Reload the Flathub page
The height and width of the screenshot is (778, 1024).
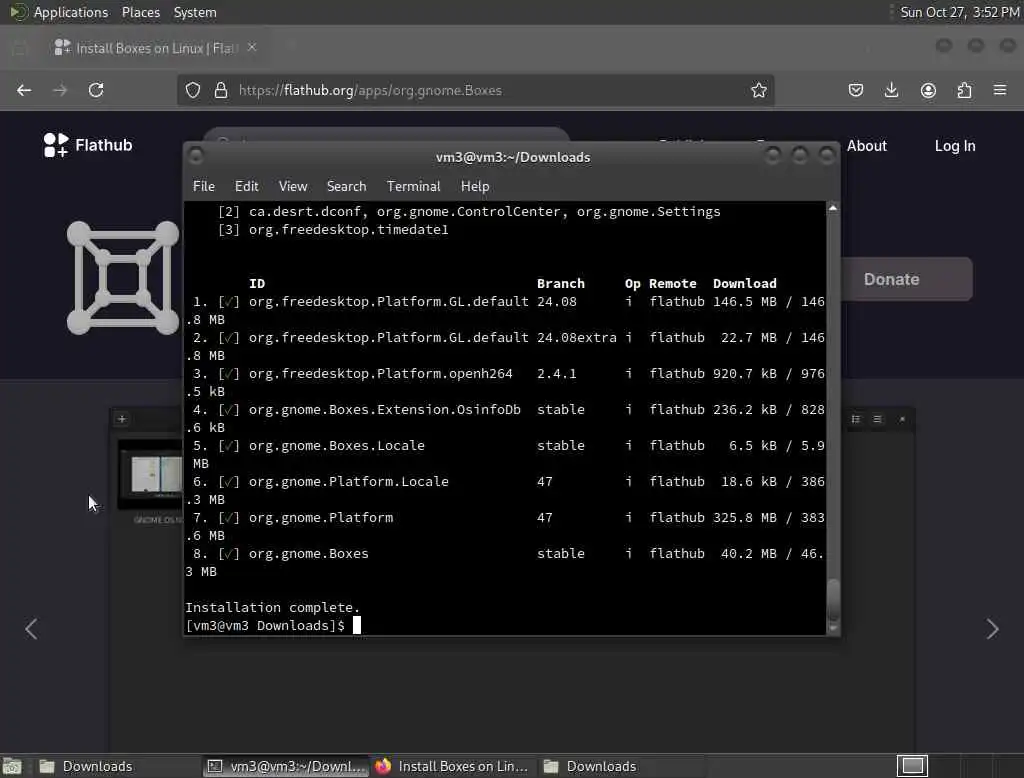96,90
